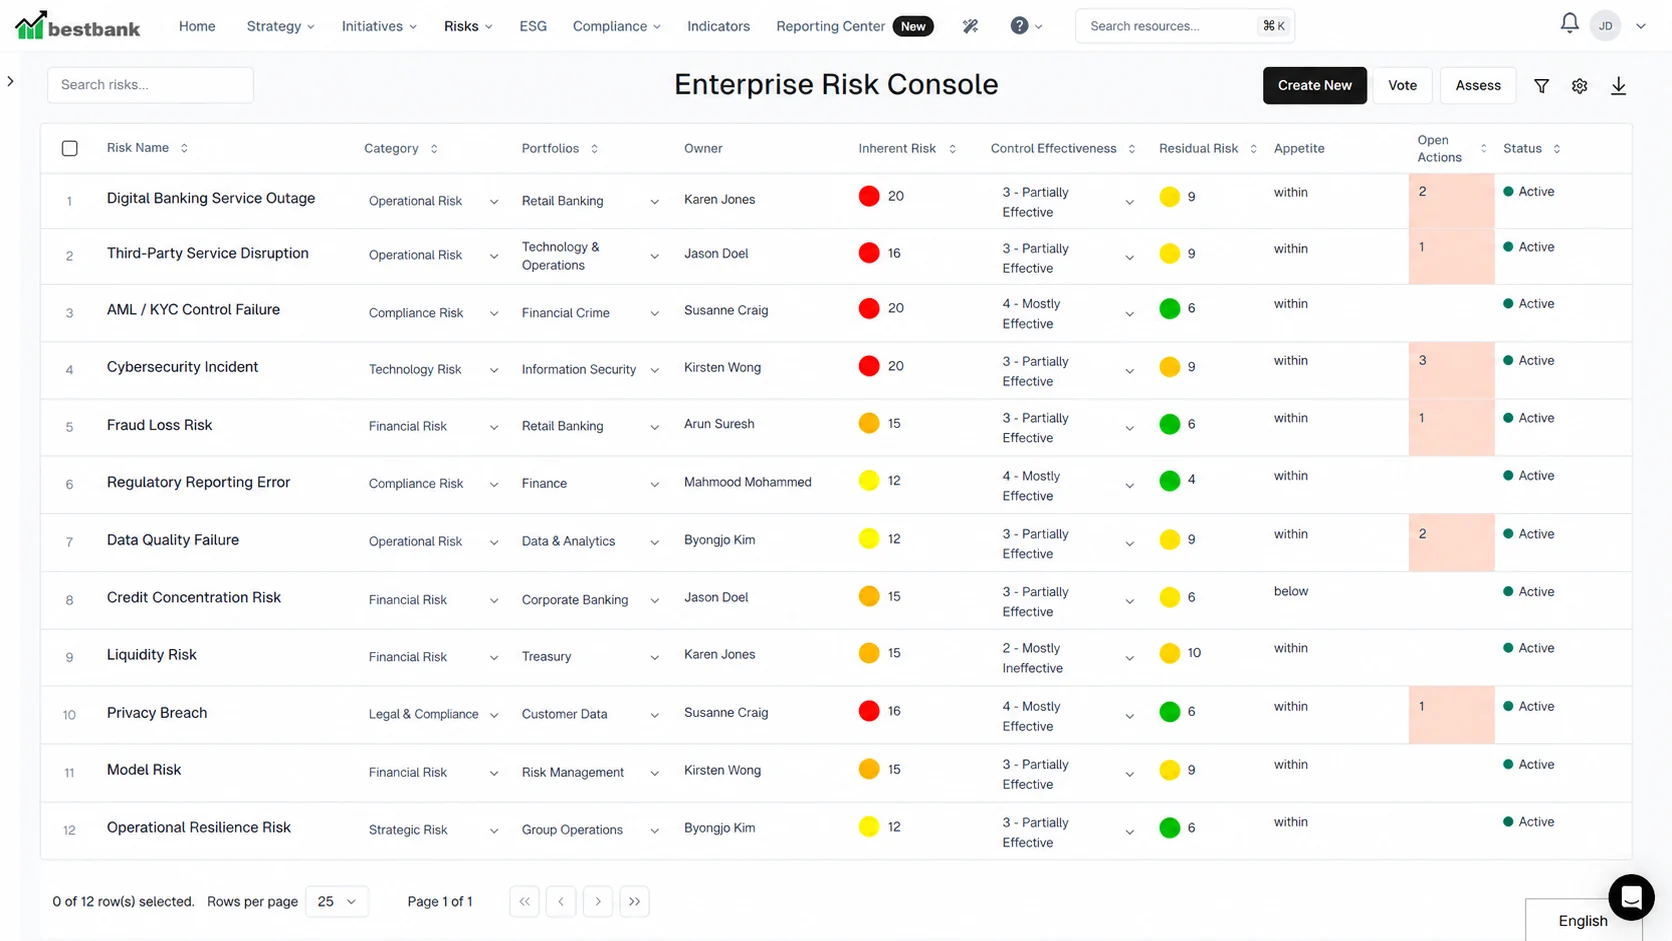Click the Search resources field

point(1184,26)
